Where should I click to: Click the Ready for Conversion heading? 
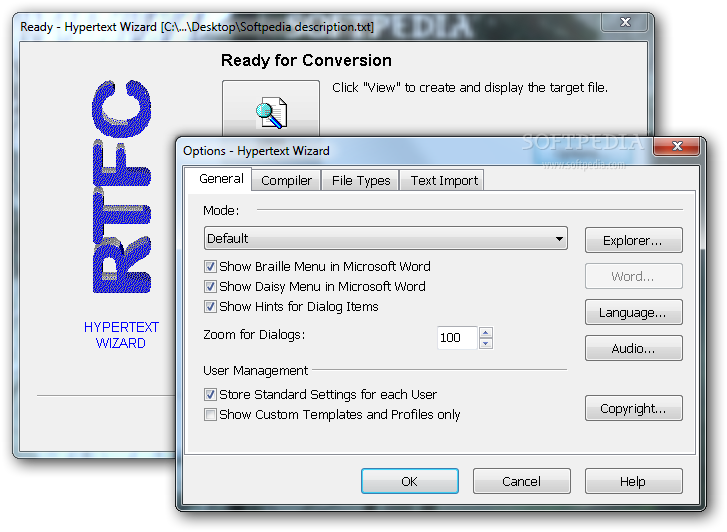306,60
